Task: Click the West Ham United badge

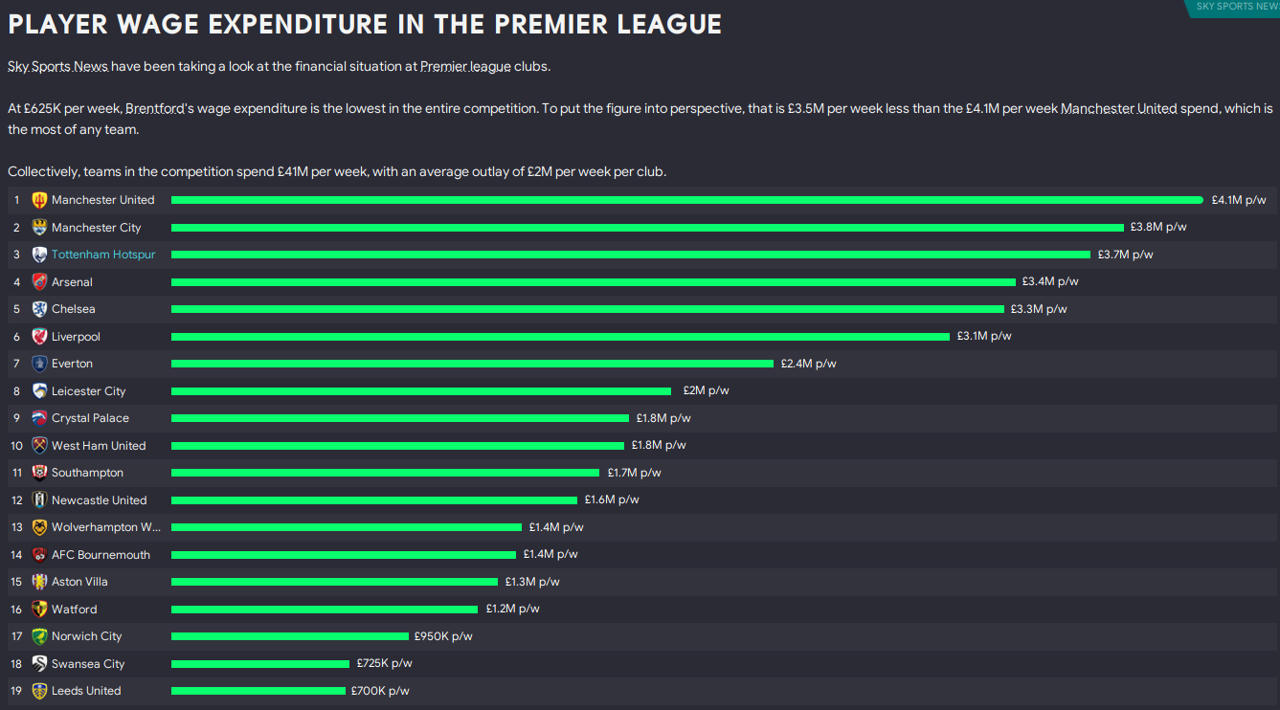Action: point(40,446)
